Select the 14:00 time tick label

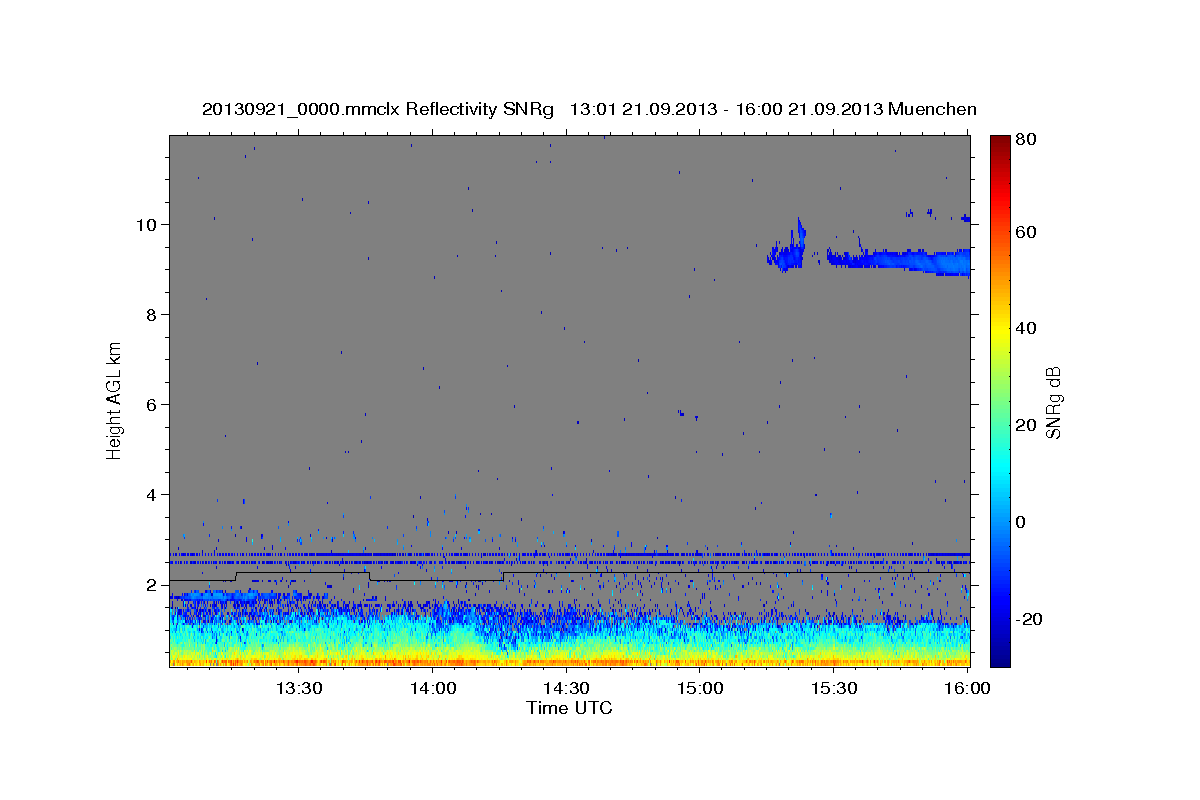click(x=432, y=688)
